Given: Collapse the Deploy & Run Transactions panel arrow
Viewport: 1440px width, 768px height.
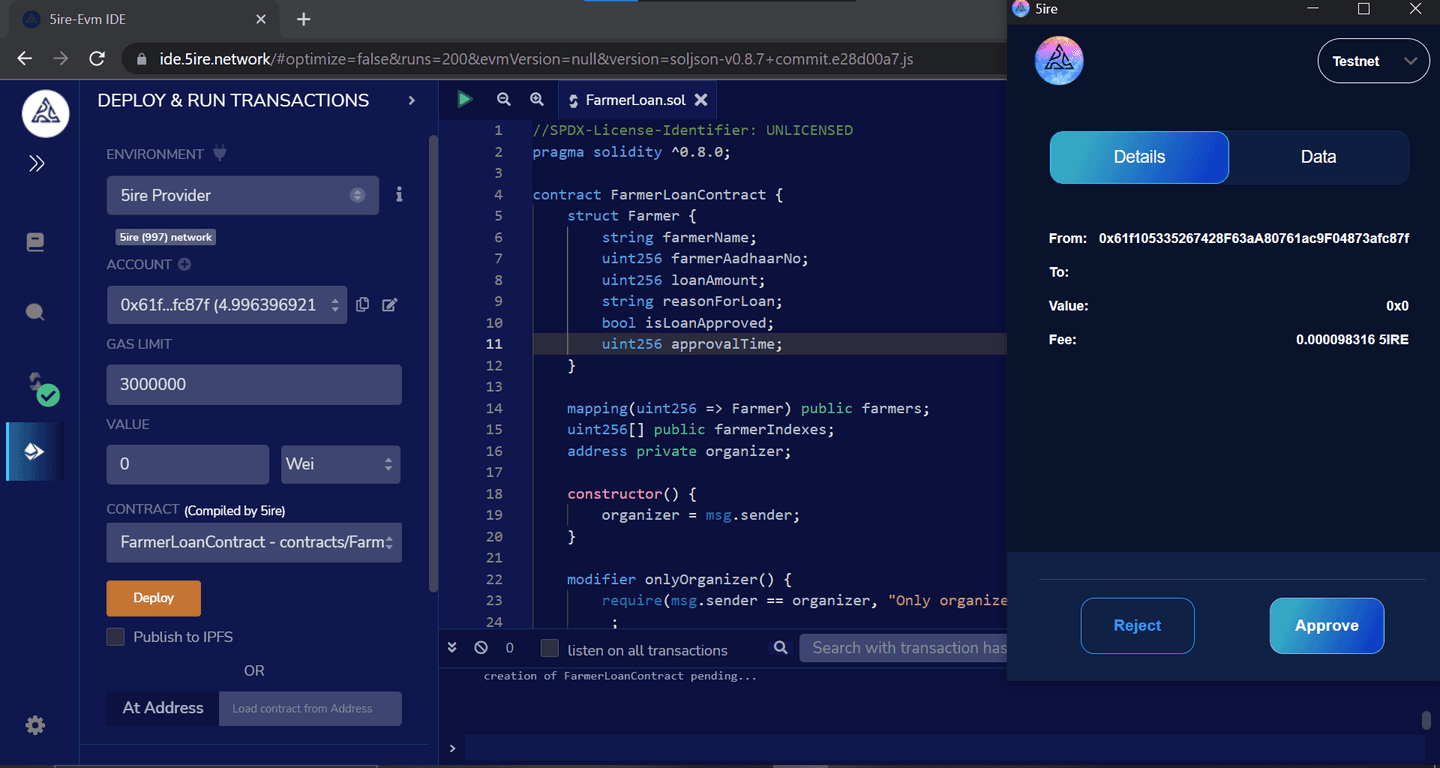Looking at the screenshot, I should pos(411,100).
